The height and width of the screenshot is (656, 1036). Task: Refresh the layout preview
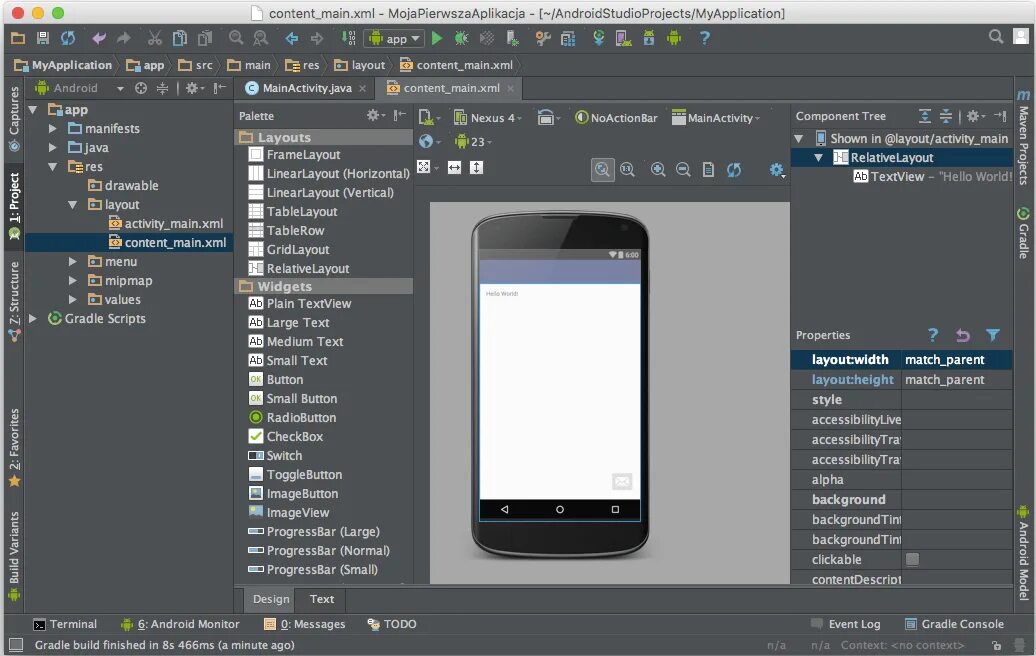tap(733, 170)
